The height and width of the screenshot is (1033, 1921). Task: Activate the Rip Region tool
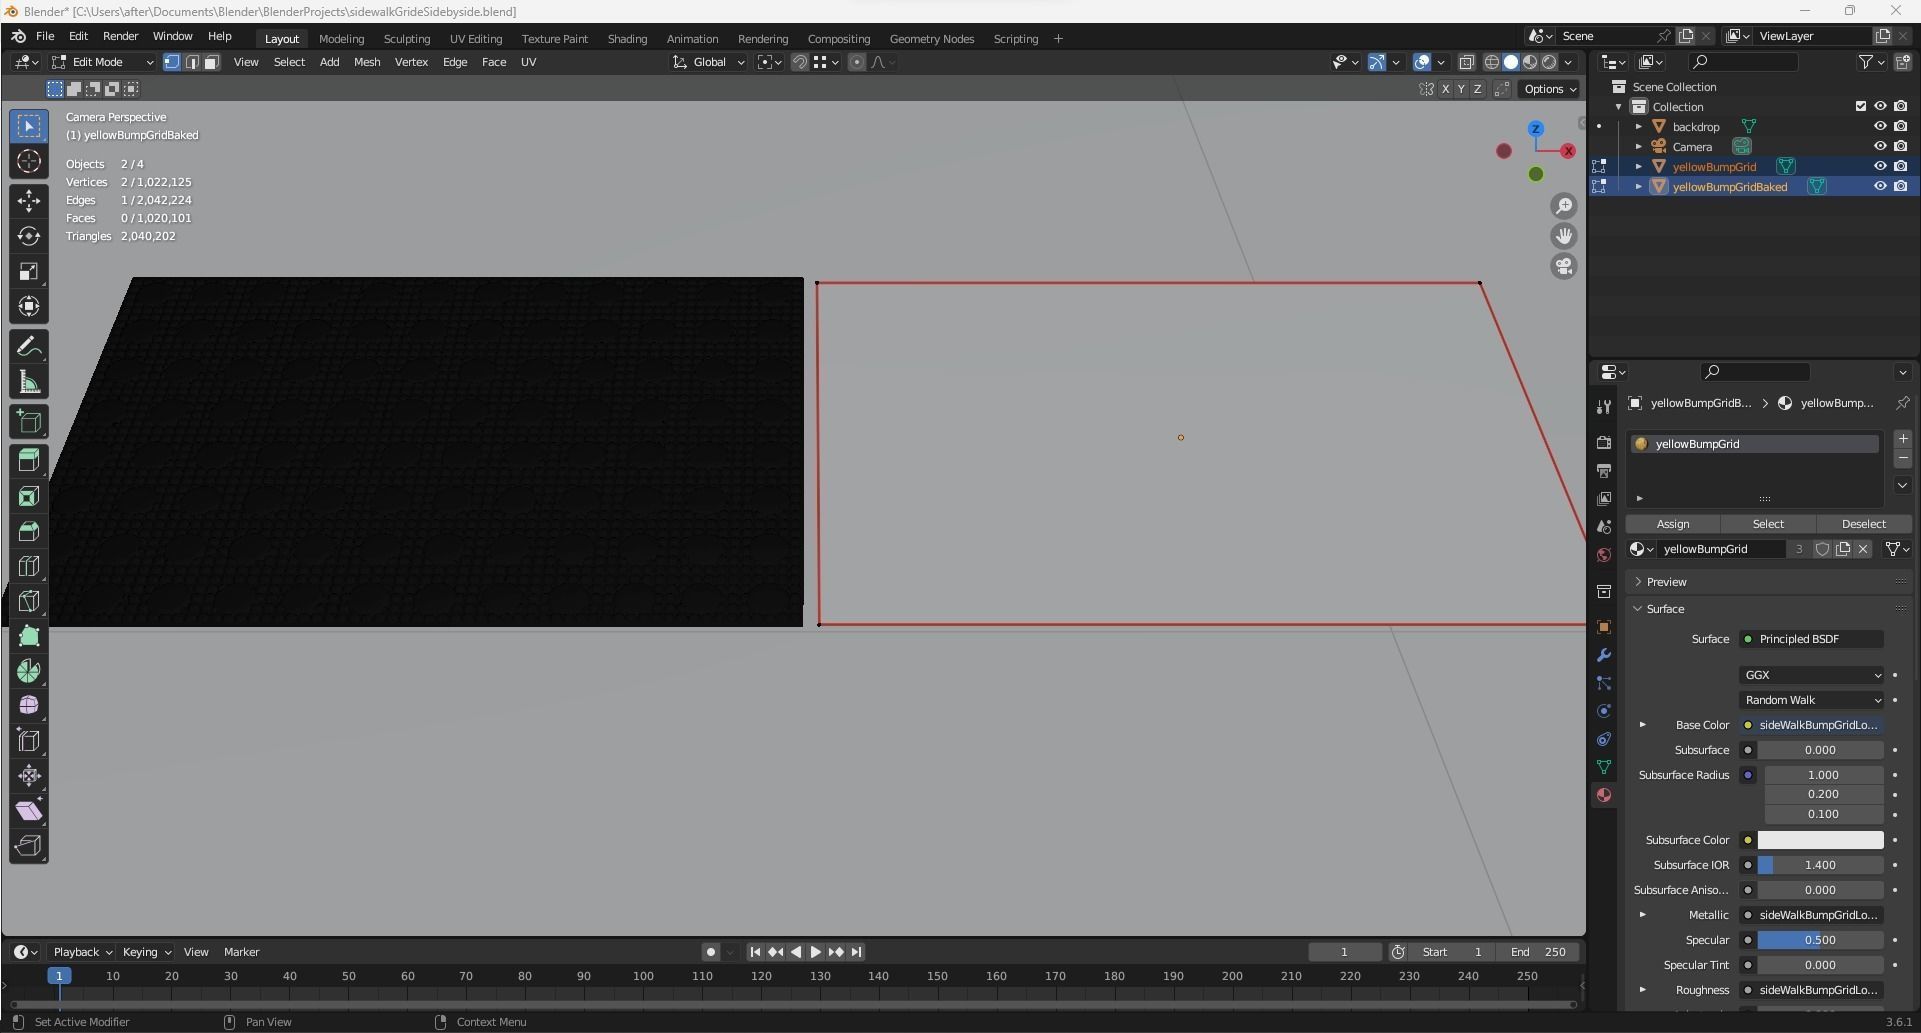click(x=29, y=846)
